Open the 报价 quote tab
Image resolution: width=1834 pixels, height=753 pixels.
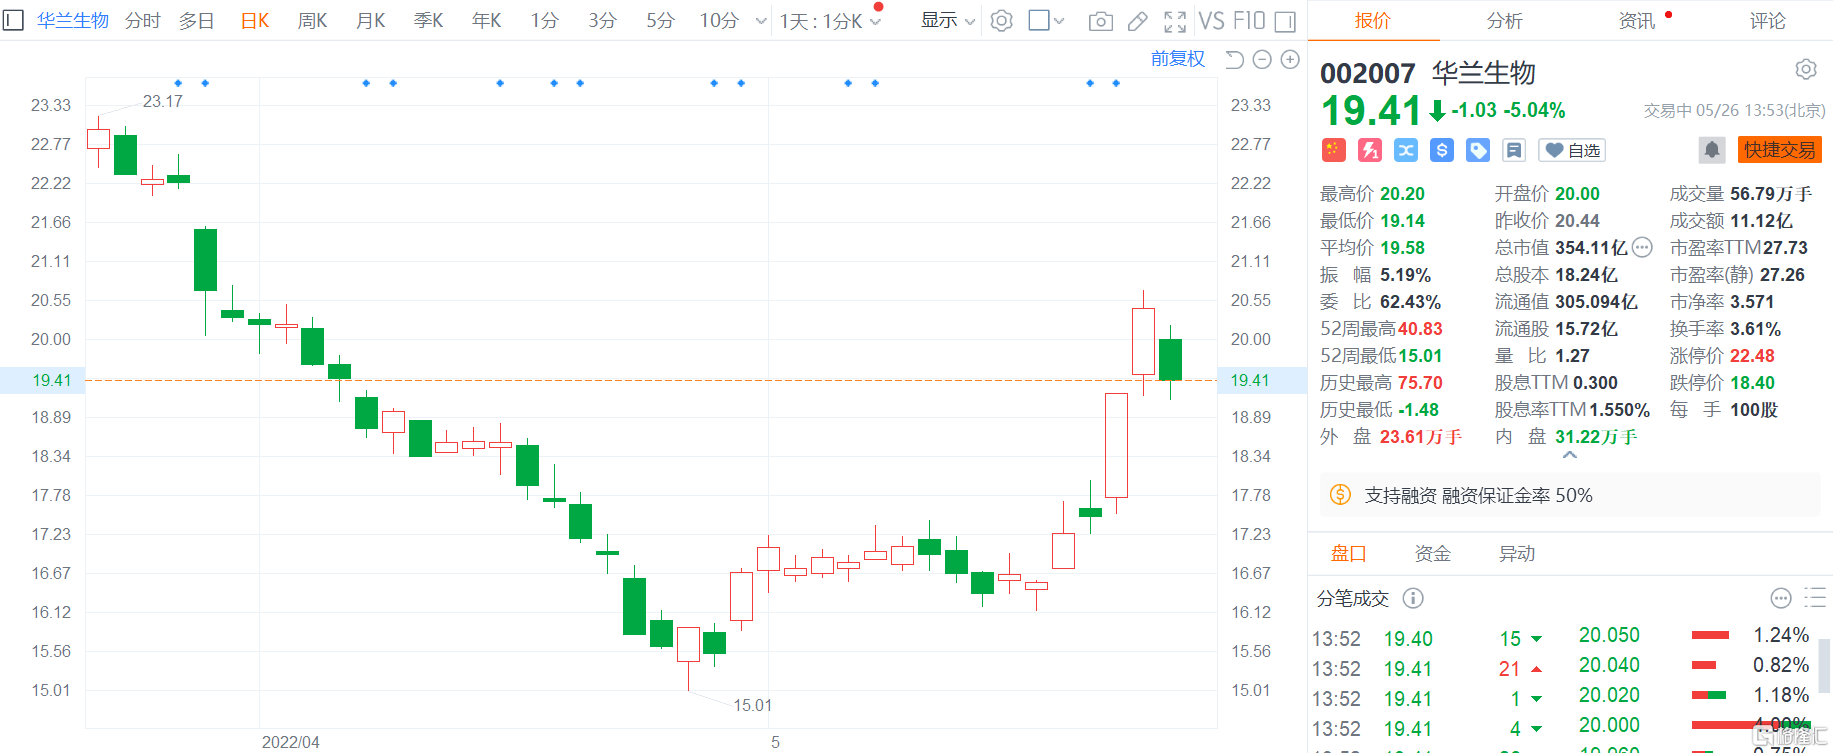[x=1372, y=21]
